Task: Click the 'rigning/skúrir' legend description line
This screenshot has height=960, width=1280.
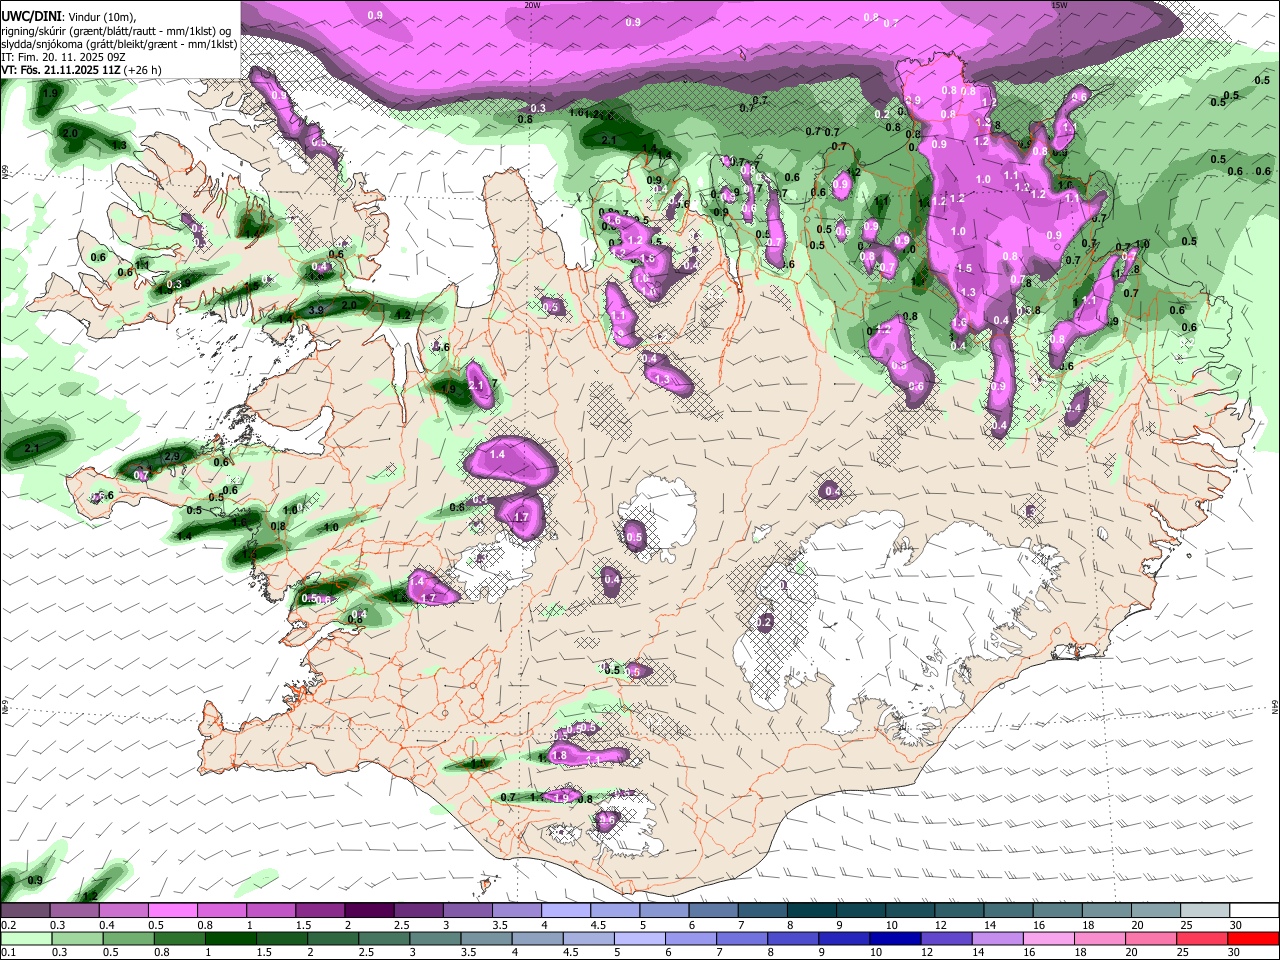Action: (x=117, y=31)
